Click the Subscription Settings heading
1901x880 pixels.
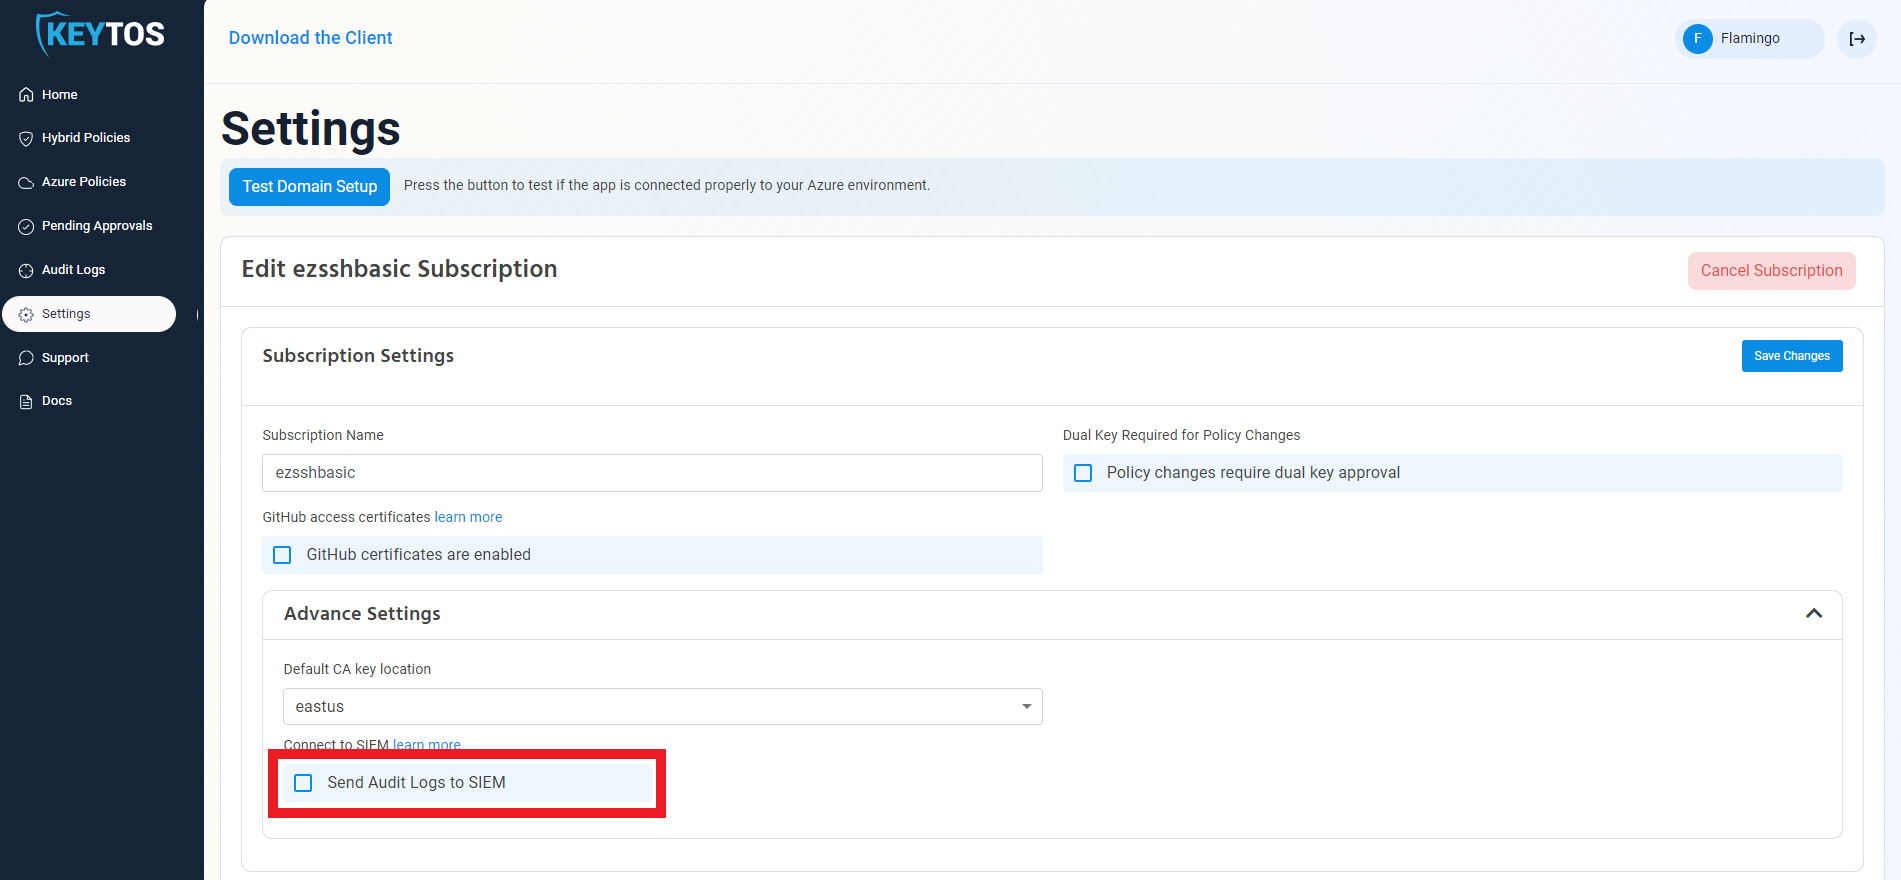[x=358, y=356]
